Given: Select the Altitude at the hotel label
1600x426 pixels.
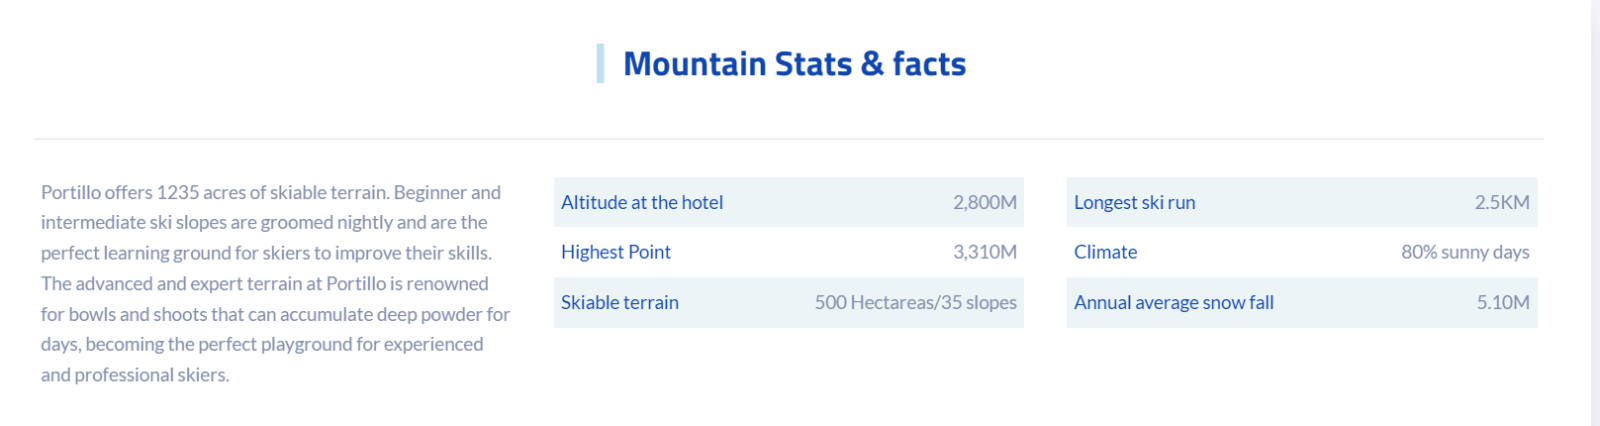Looking at the screenshot, I should point(642,202).
